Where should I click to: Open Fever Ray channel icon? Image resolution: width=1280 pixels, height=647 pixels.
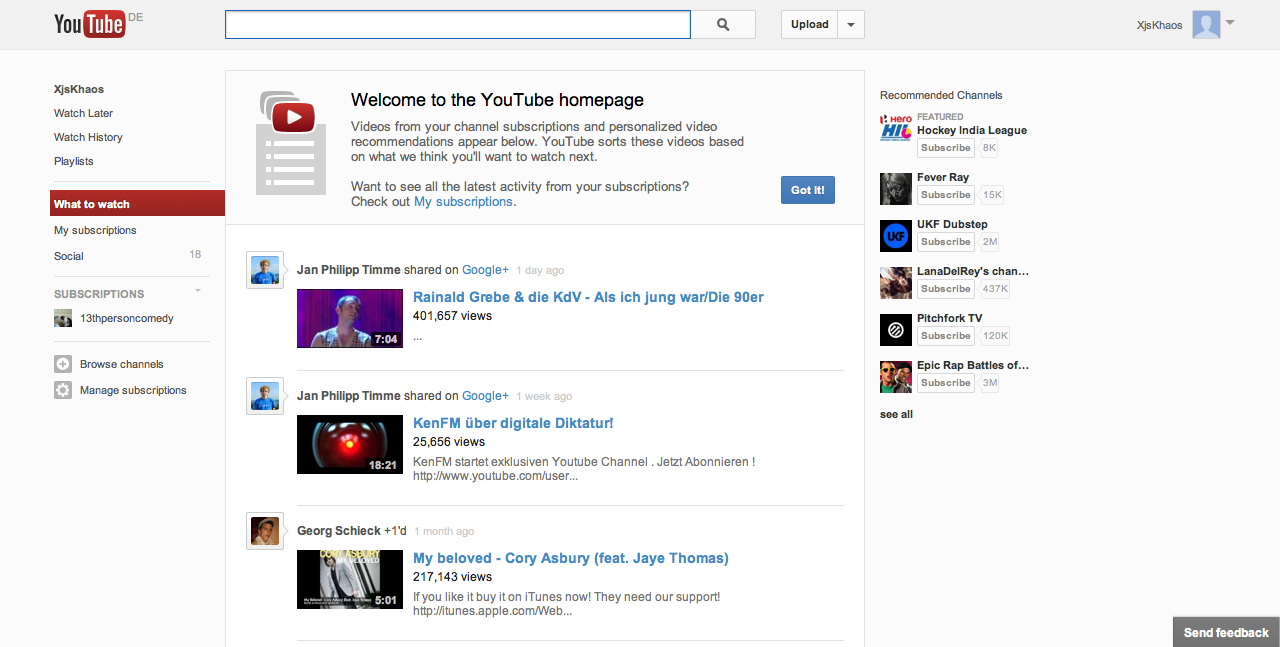[896, 189]
